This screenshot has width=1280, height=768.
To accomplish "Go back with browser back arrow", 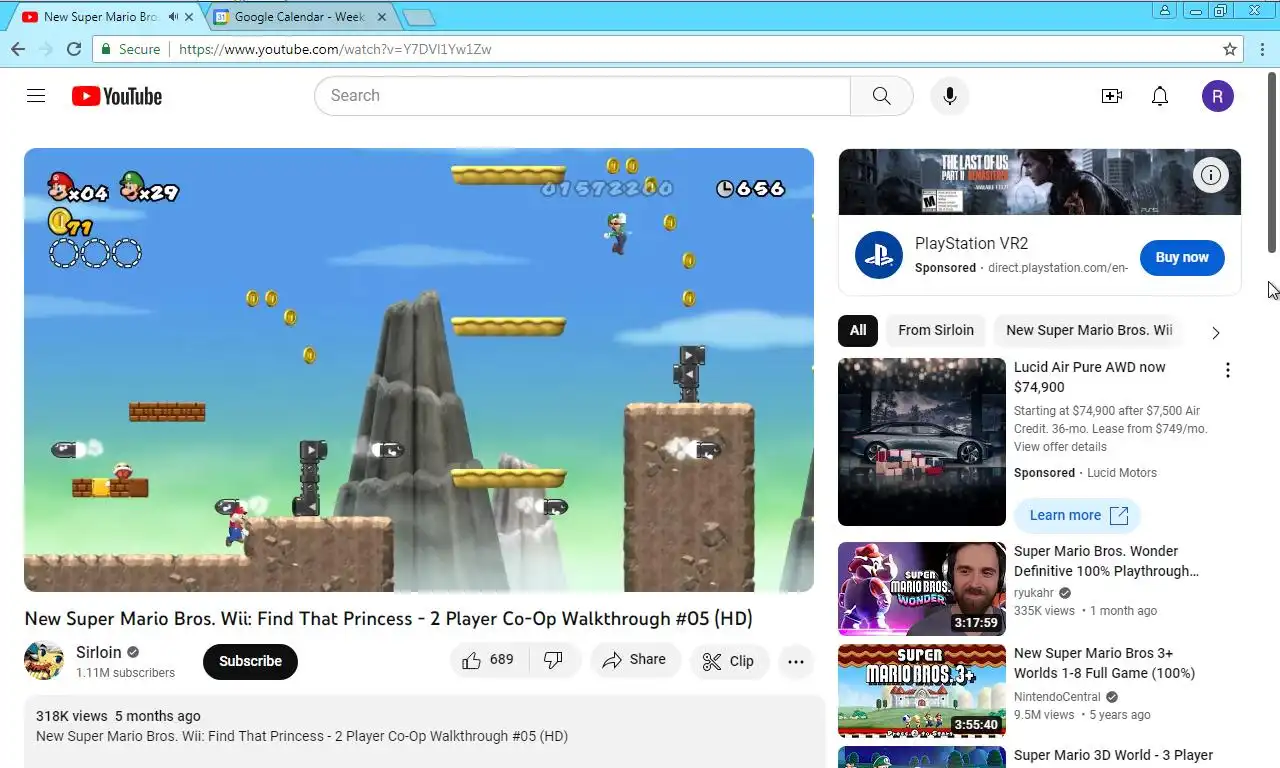I will tap(18, 49).
